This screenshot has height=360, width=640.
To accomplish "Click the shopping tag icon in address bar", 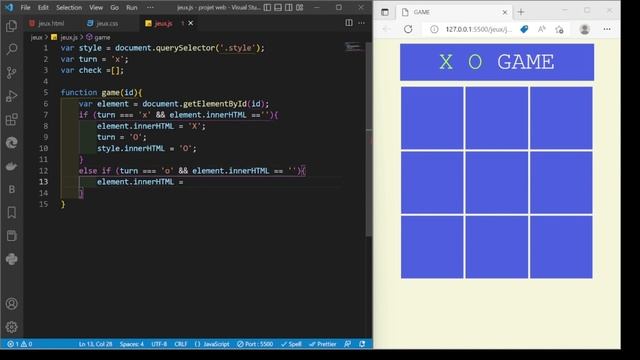I will pos(524,29).
